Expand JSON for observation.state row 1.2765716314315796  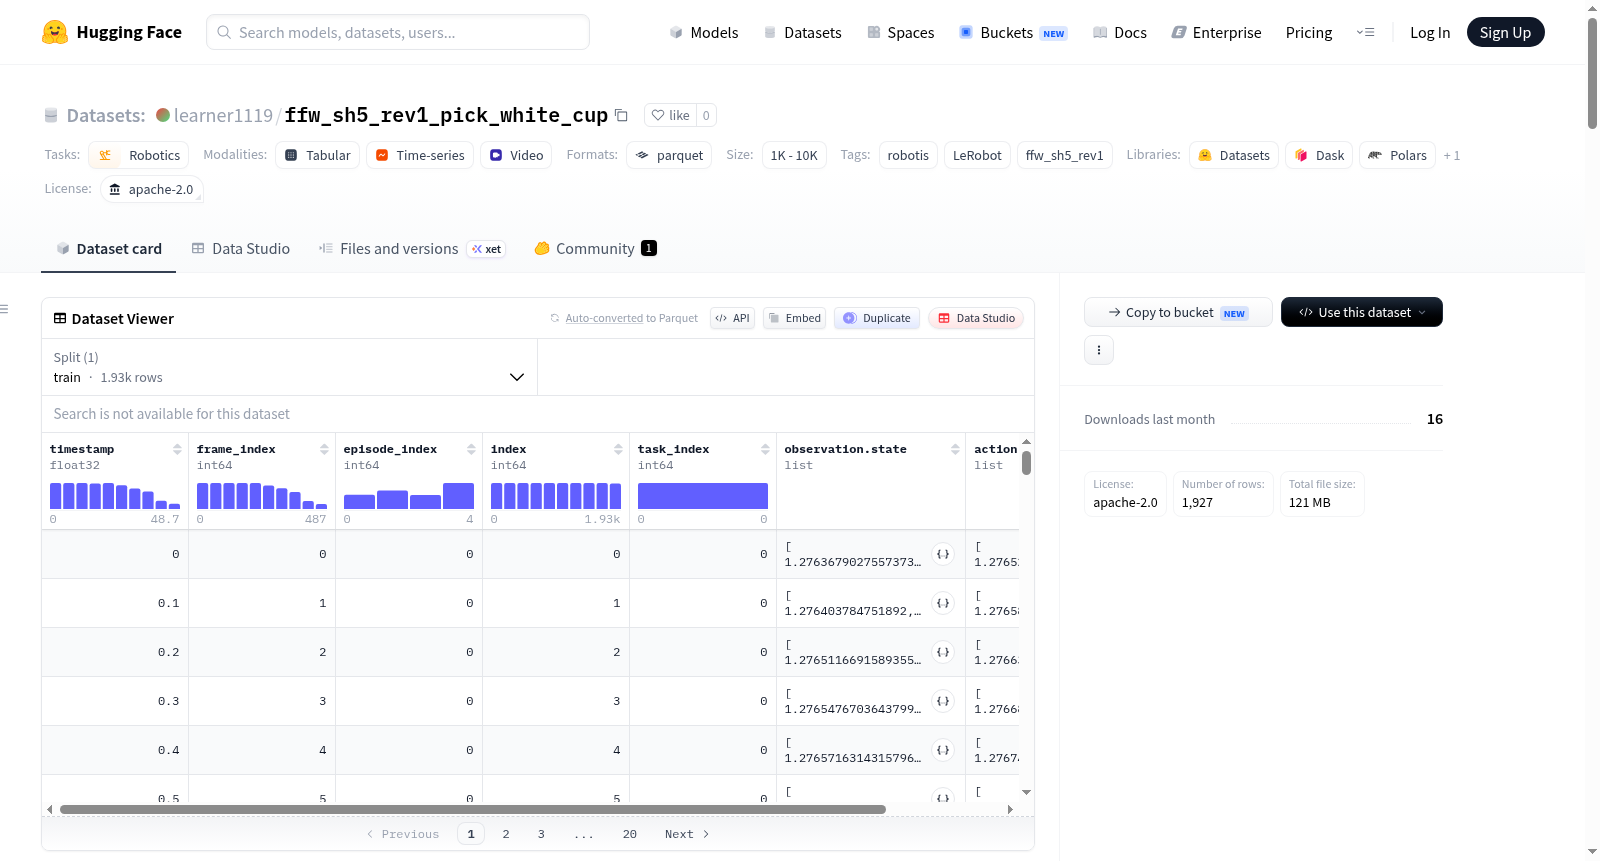[x=943, y=750]
